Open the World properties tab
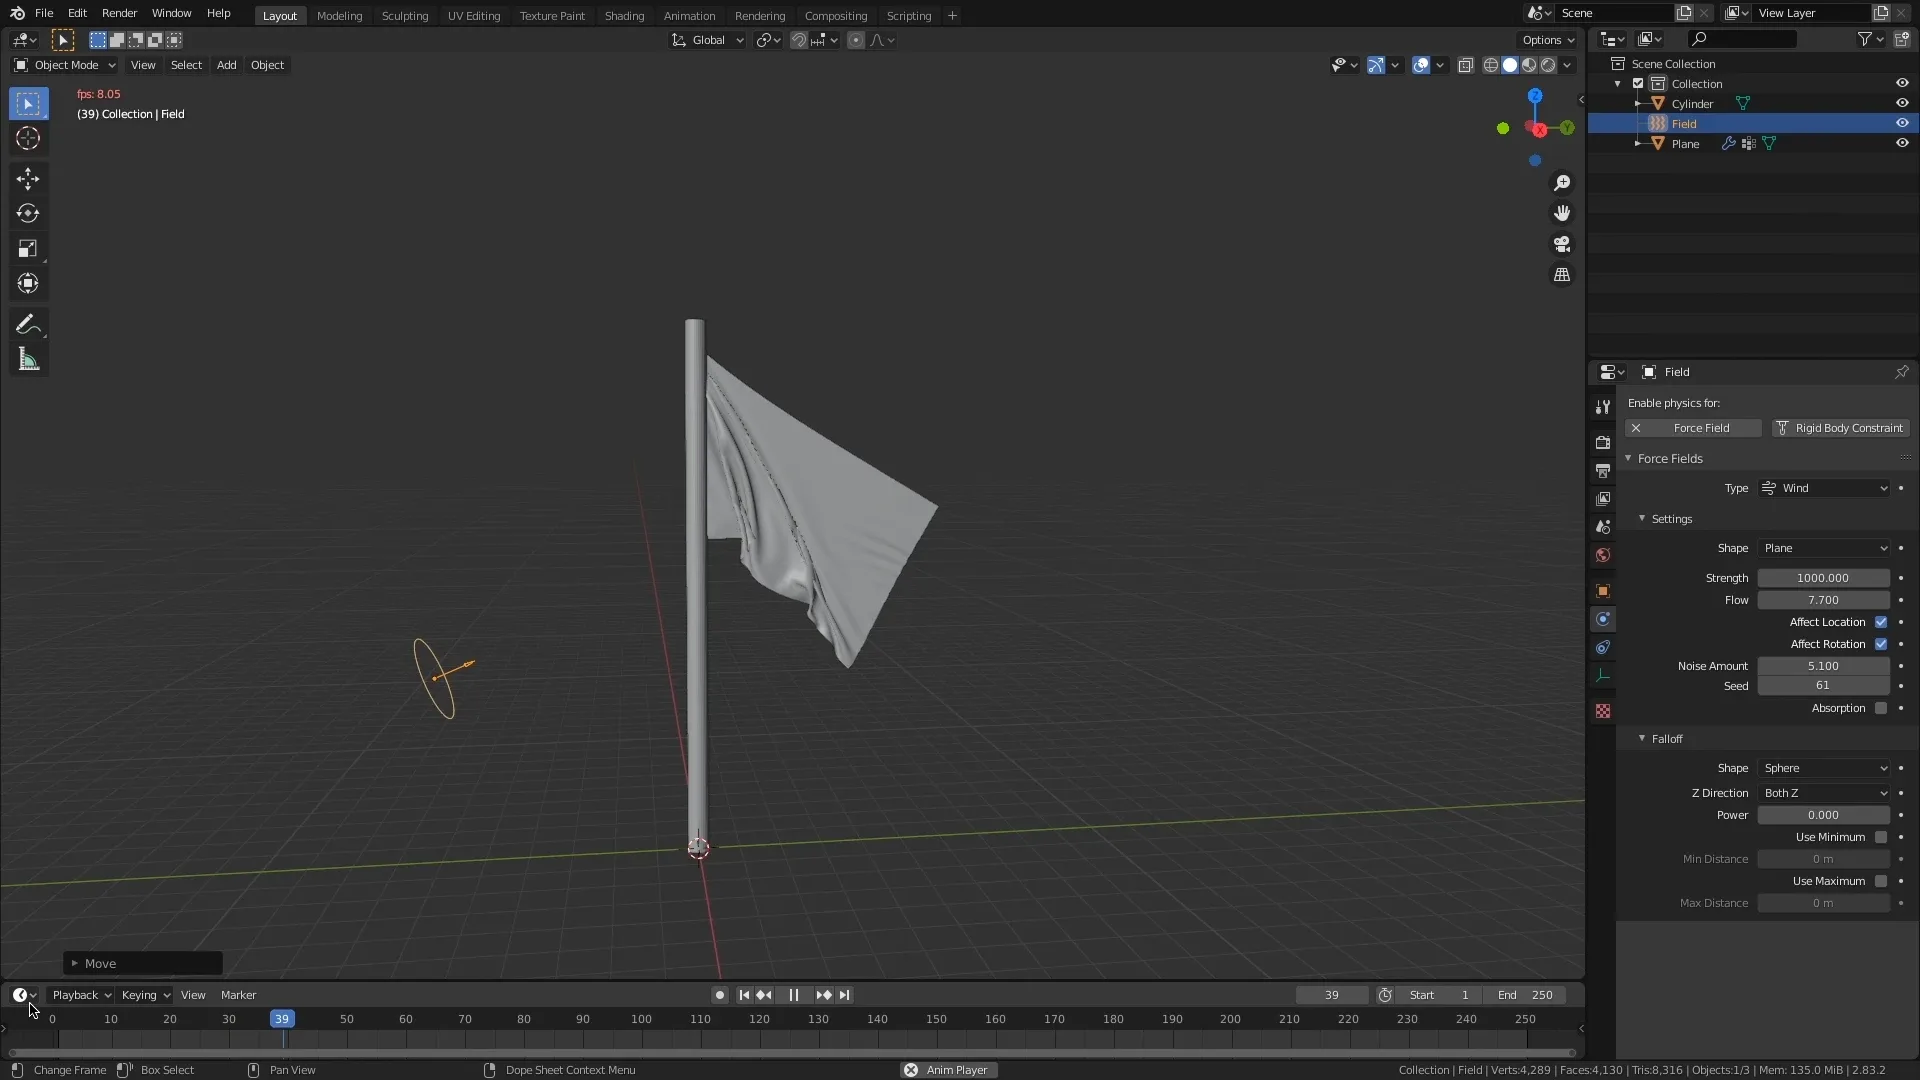Image resolution: width=1920 pixels, height=1080 pixels. (1604, 555)
